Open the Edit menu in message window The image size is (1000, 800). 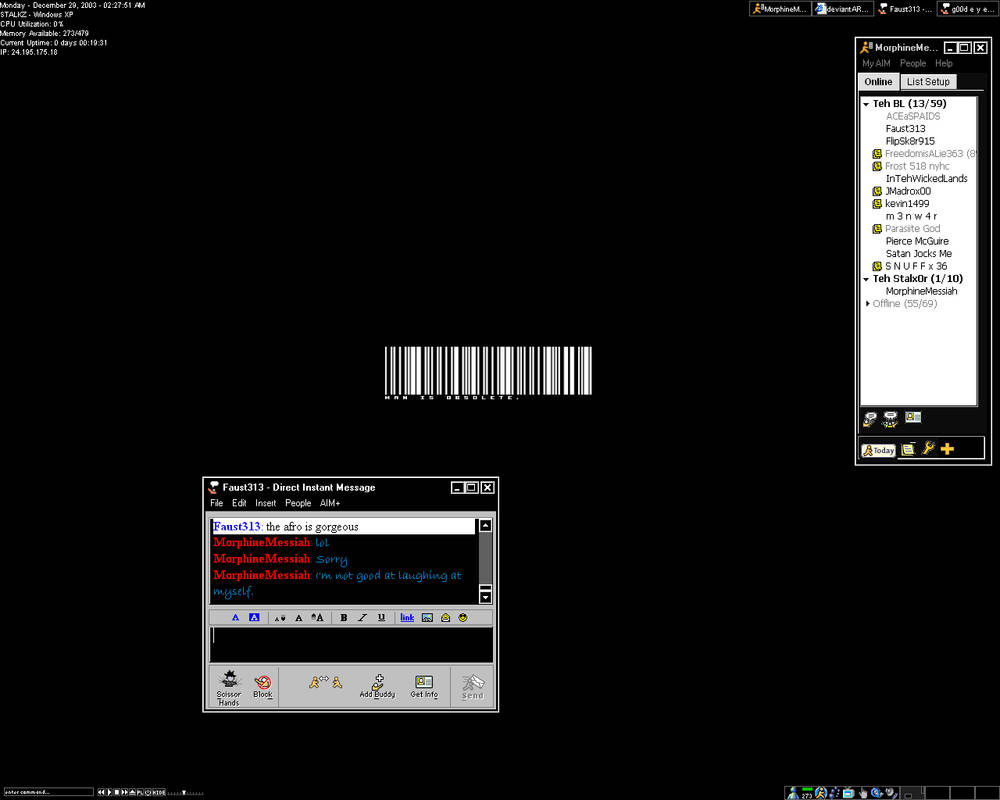[239, 503]
